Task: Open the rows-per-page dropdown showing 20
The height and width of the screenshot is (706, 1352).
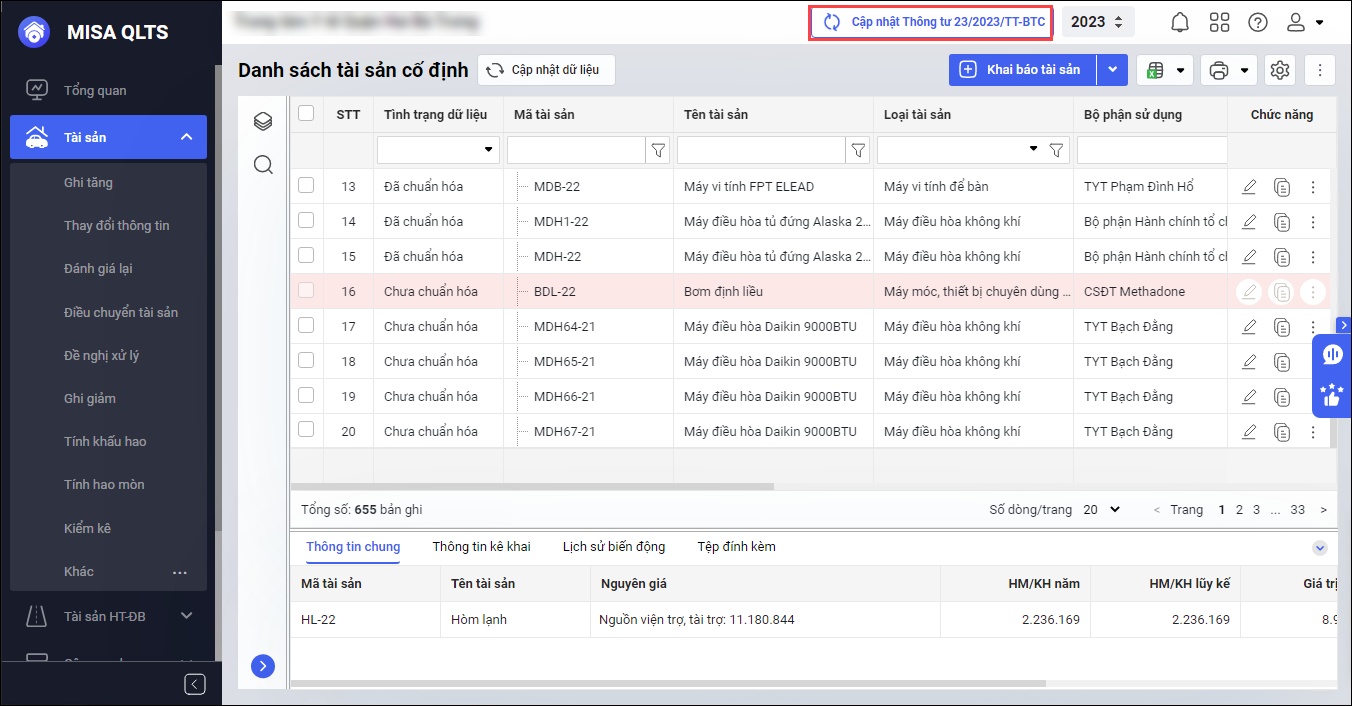Action: [x=1101, y=510]
